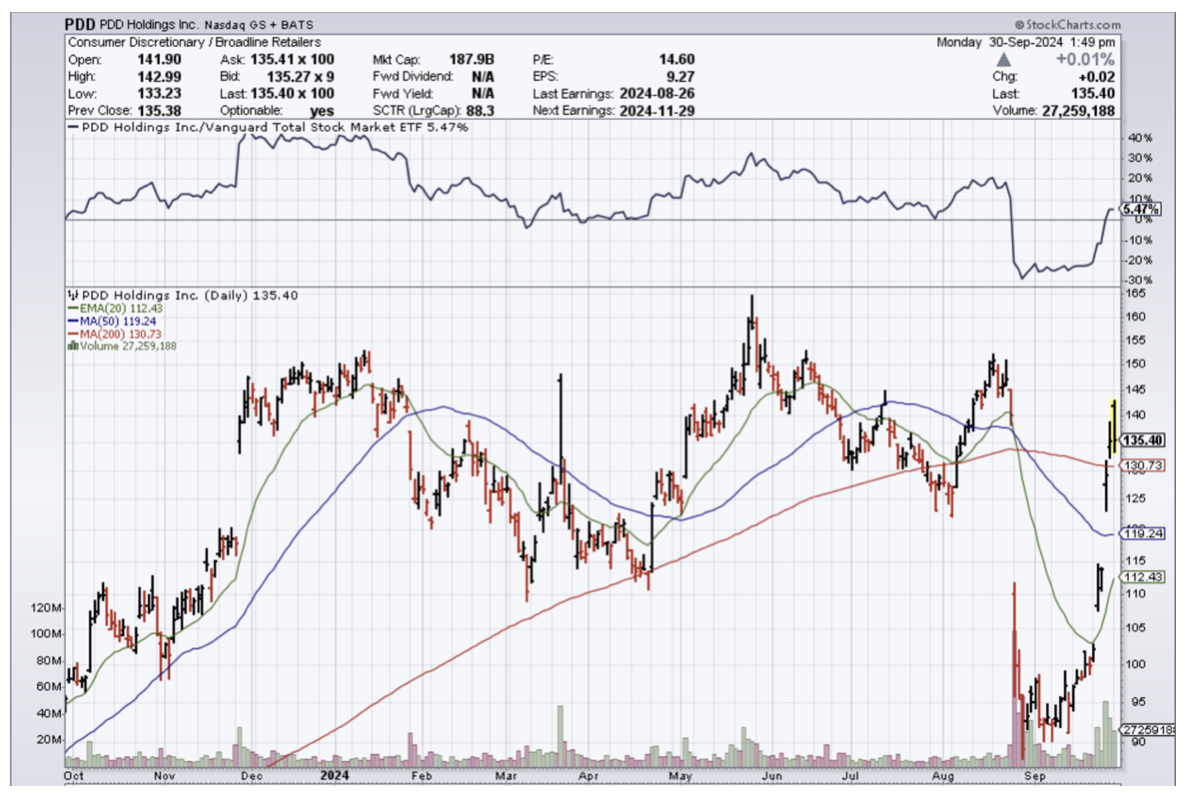Click the green EMA(20) line swatch
1188x798 pixels.
point(73,308)
